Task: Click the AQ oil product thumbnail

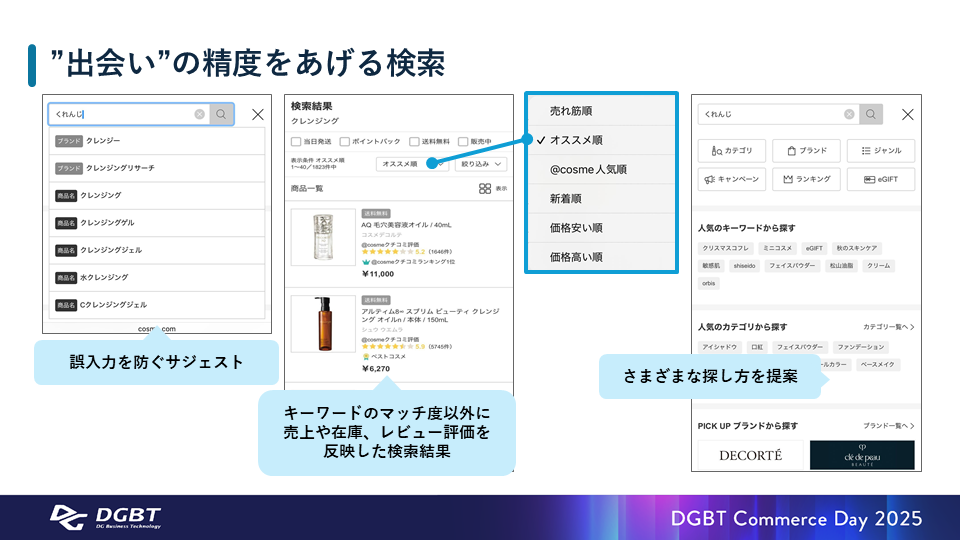Action: click(323, 237)
